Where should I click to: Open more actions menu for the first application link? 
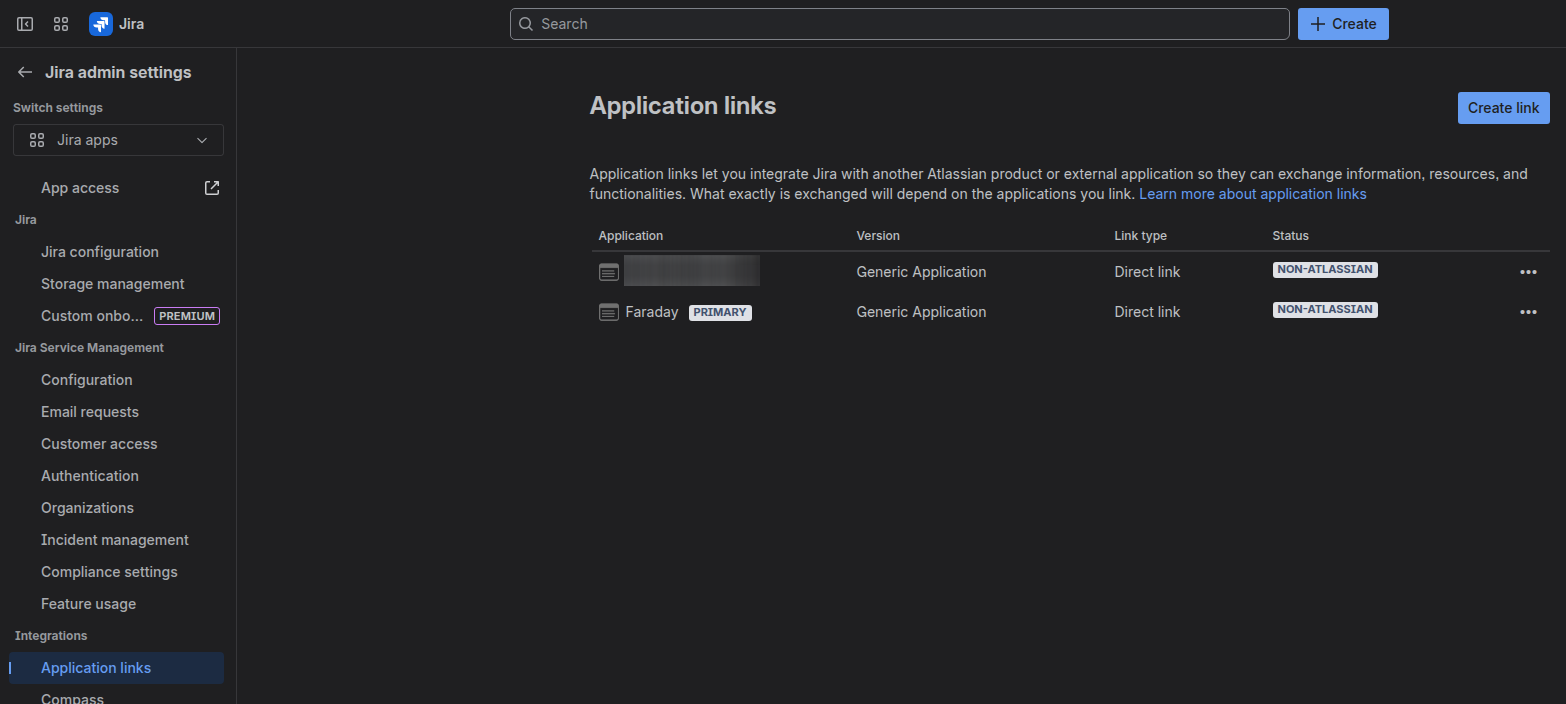pos(1527,272)
